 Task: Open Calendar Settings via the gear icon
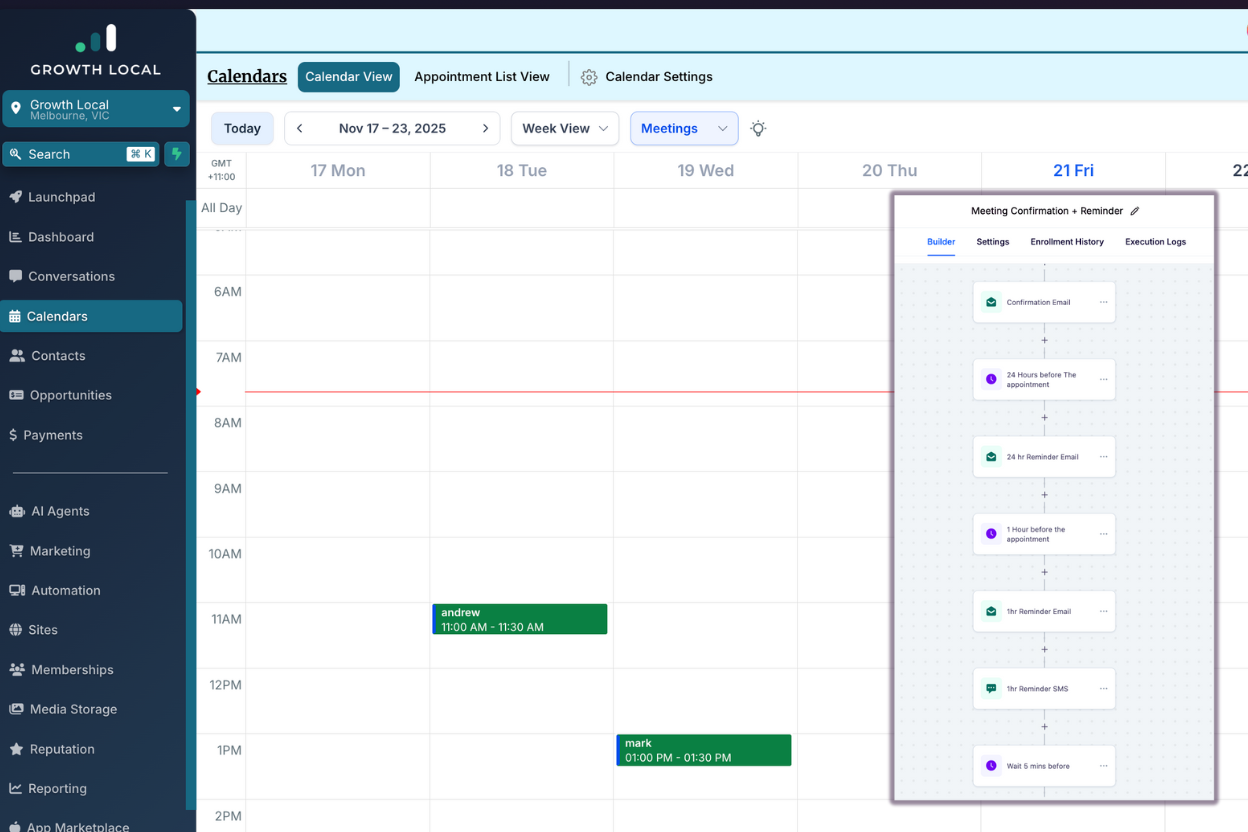589,77
